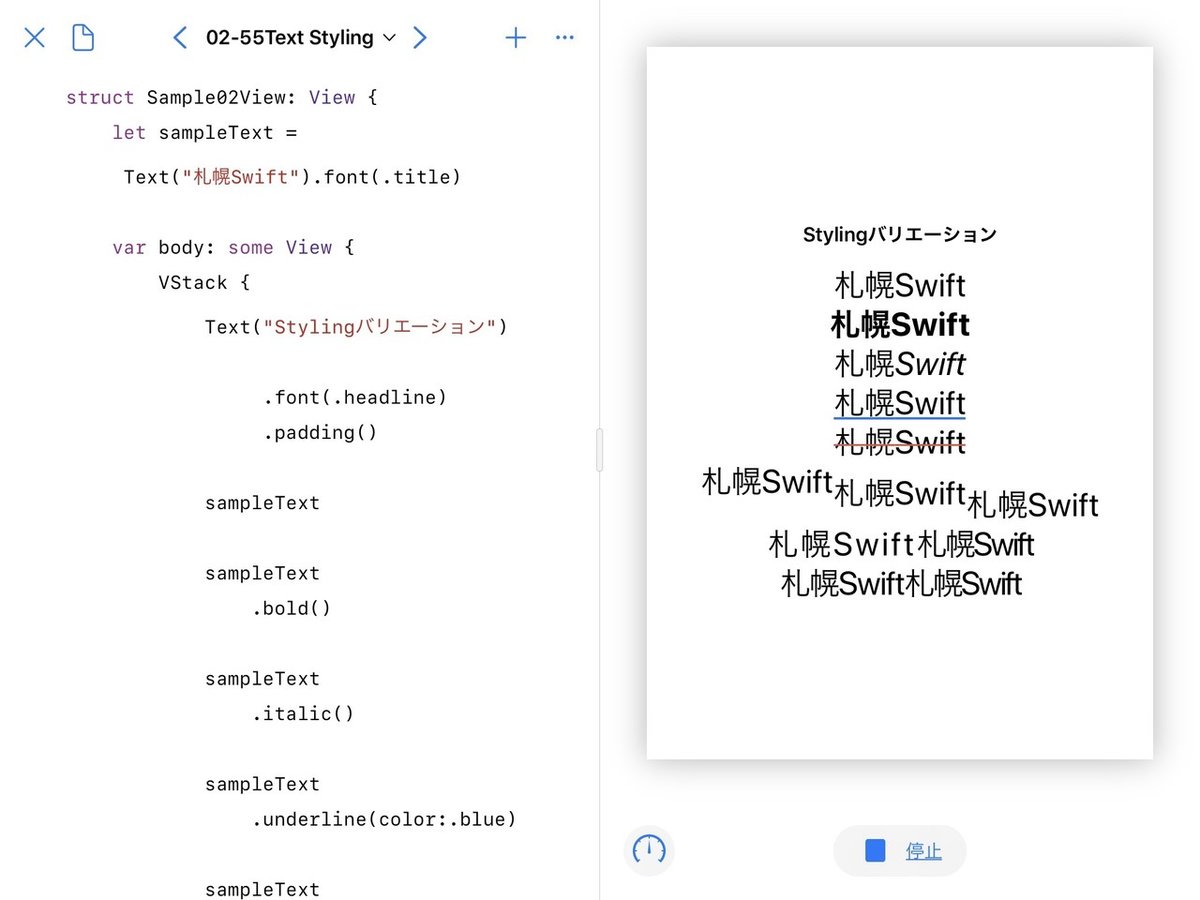Click the bold 札幌Swift preview text
This screenshot has width=1200, height=900.
[x=900, y=325]
